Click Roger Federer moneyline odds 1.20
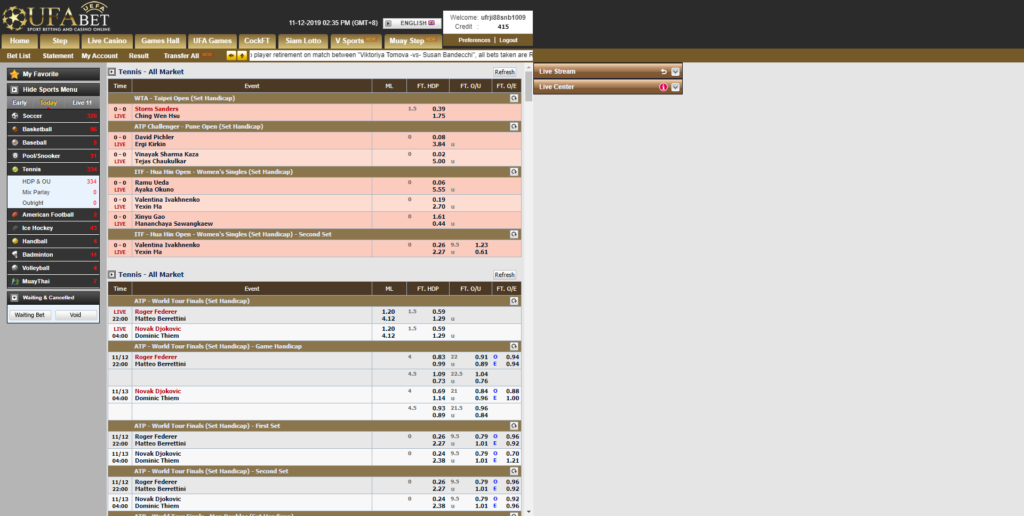Image resolution: width=1024 pixels, height=516 pixels. pyautogui.click(x=388, y=312)
